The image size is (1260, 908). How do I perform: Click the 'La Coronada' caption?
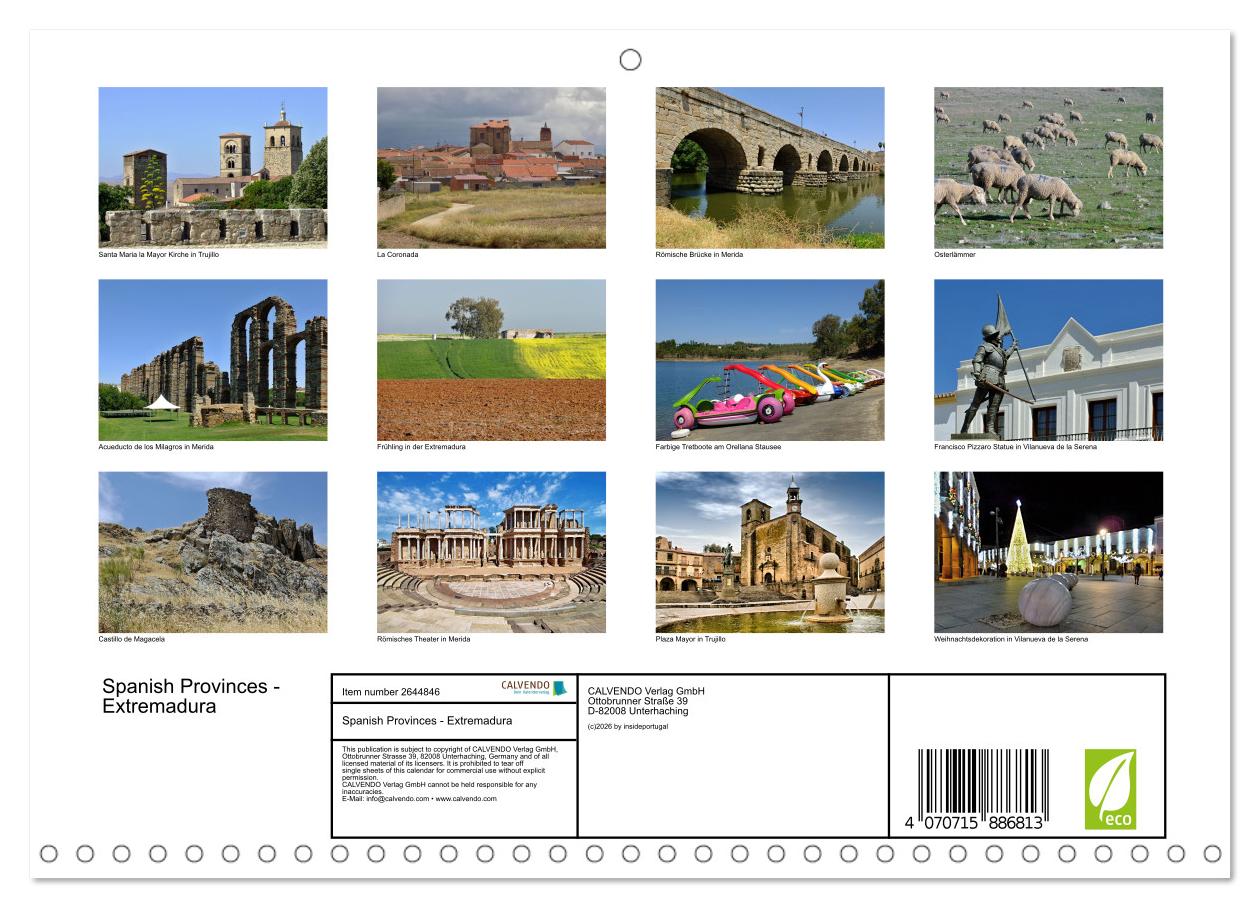tap(398, 255)
